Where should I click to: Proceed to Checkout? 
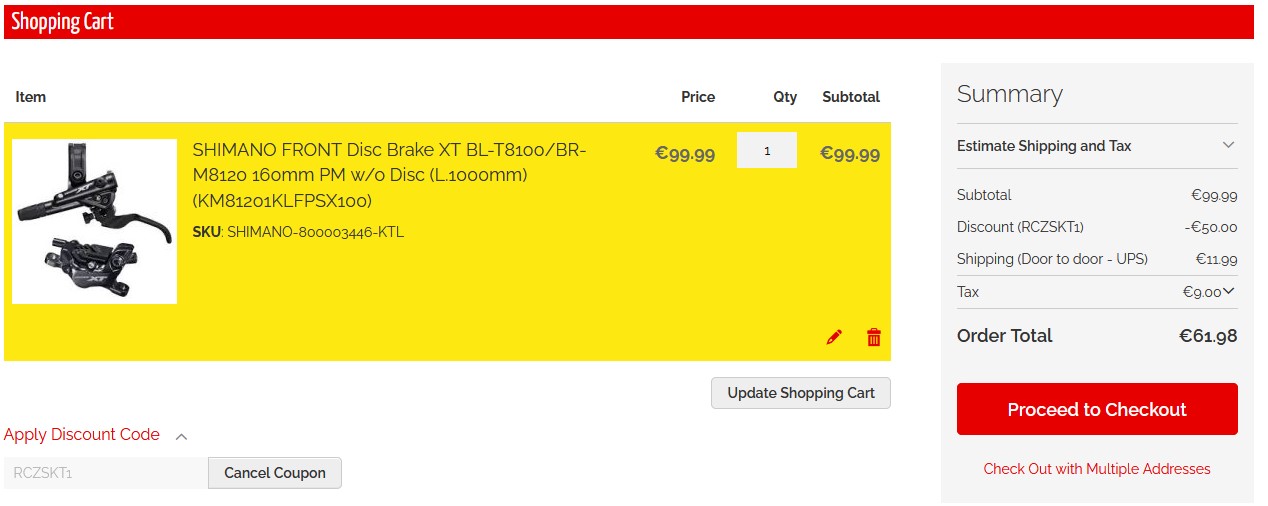(1097, 409)
